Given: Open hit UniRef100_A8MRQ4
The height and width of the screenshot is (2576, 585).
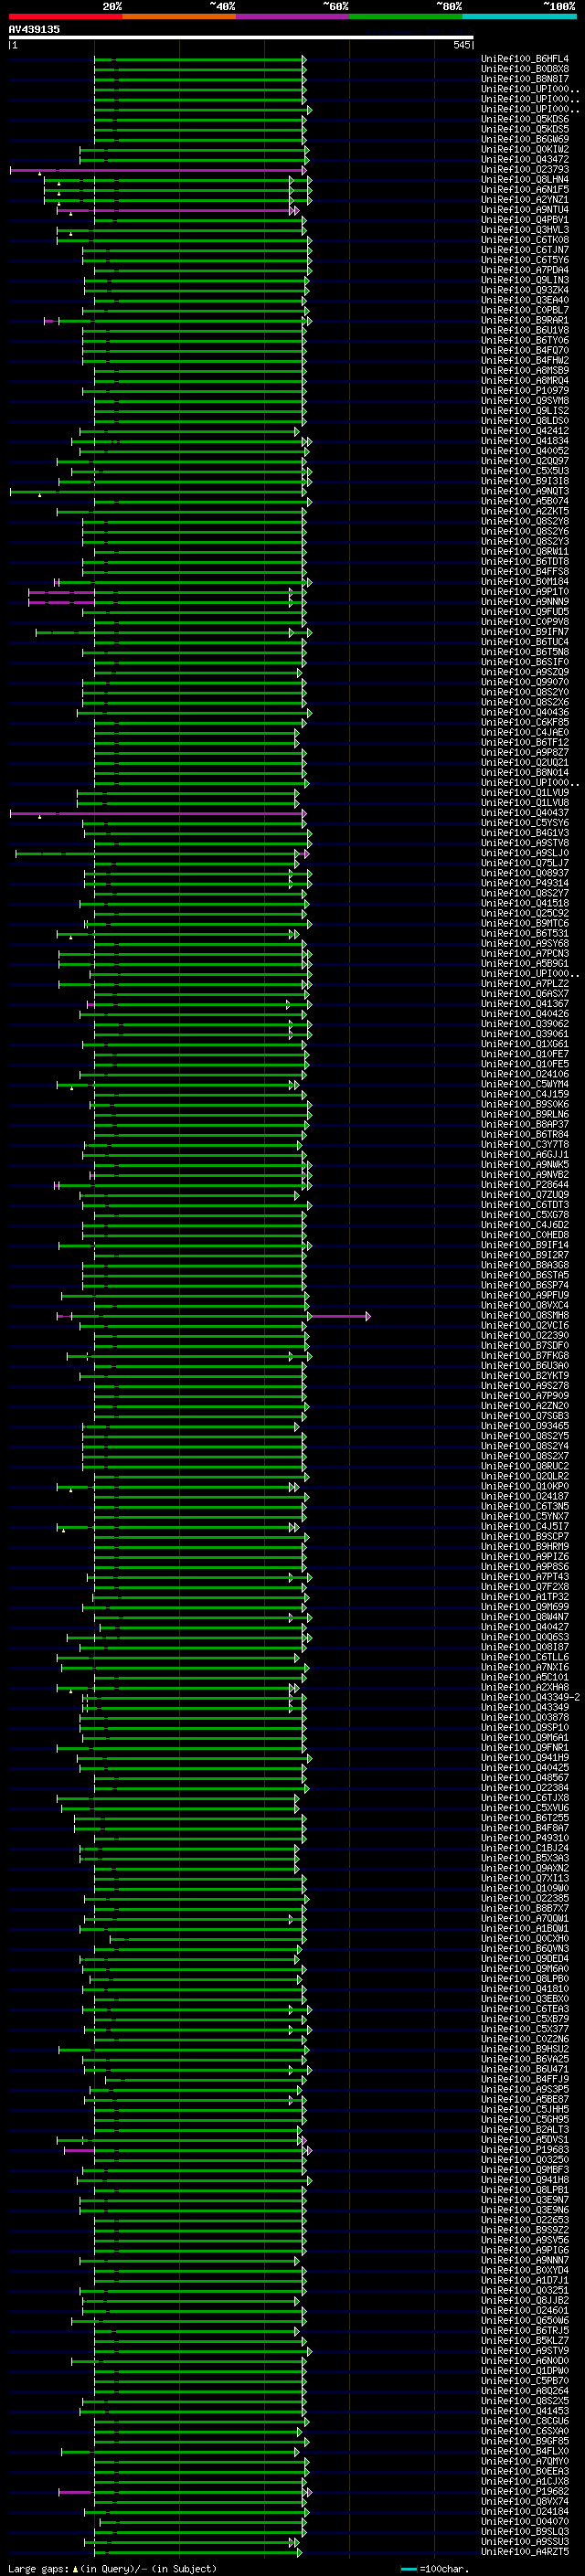Looking at the screenshot, I should click(x=524, y=381).
